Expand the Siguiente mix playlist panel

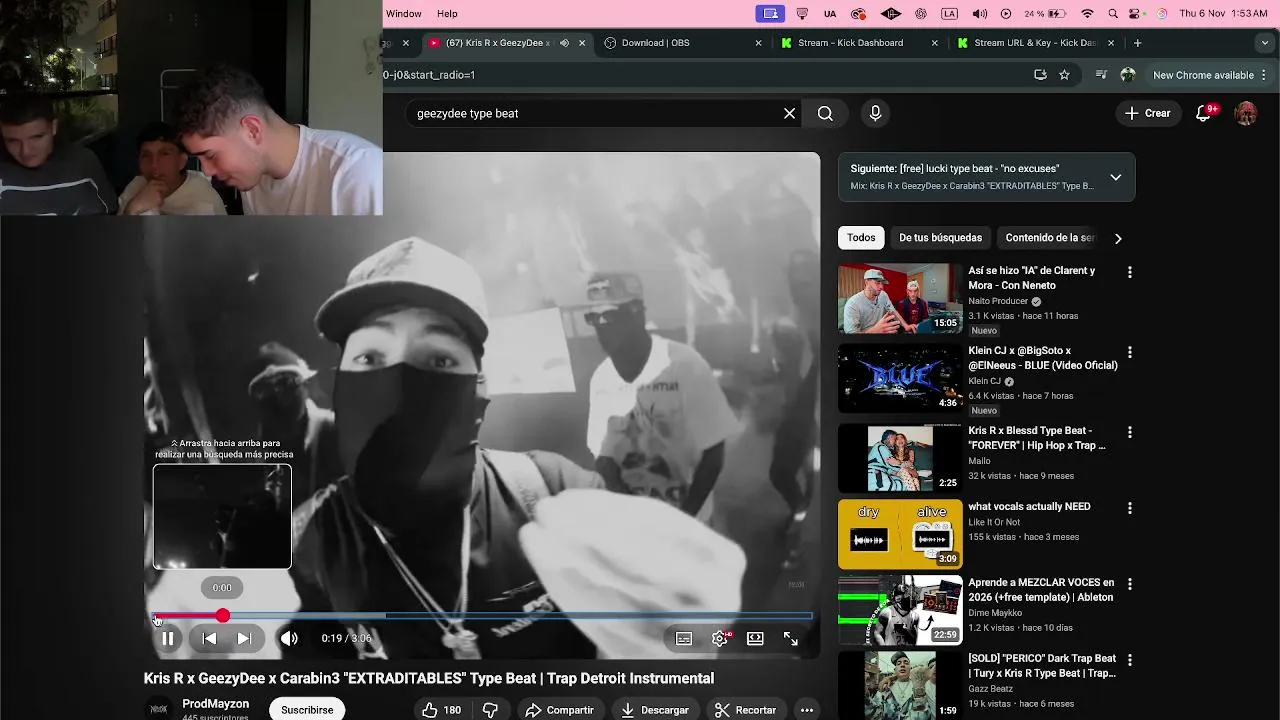coord(1116,177)
